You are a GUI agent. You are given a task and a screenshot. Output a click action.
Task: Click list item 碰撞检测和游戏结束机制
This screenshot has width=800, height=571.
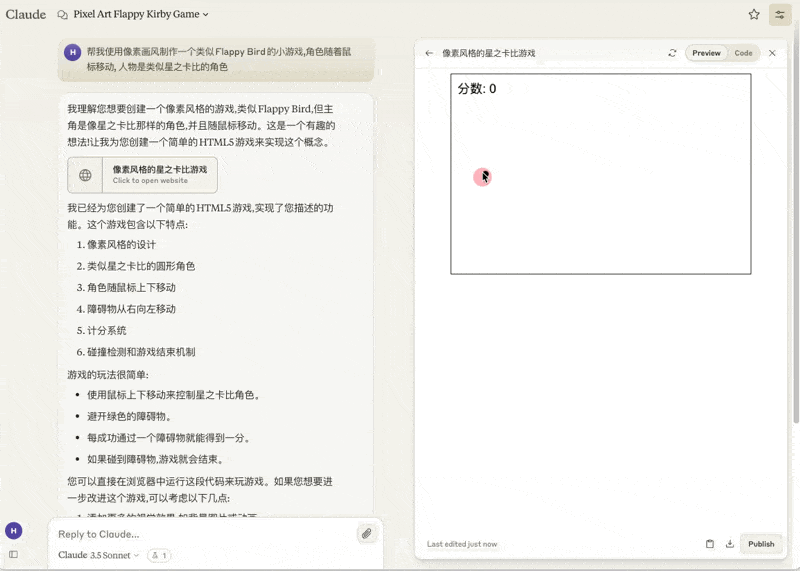click(141, 352)
